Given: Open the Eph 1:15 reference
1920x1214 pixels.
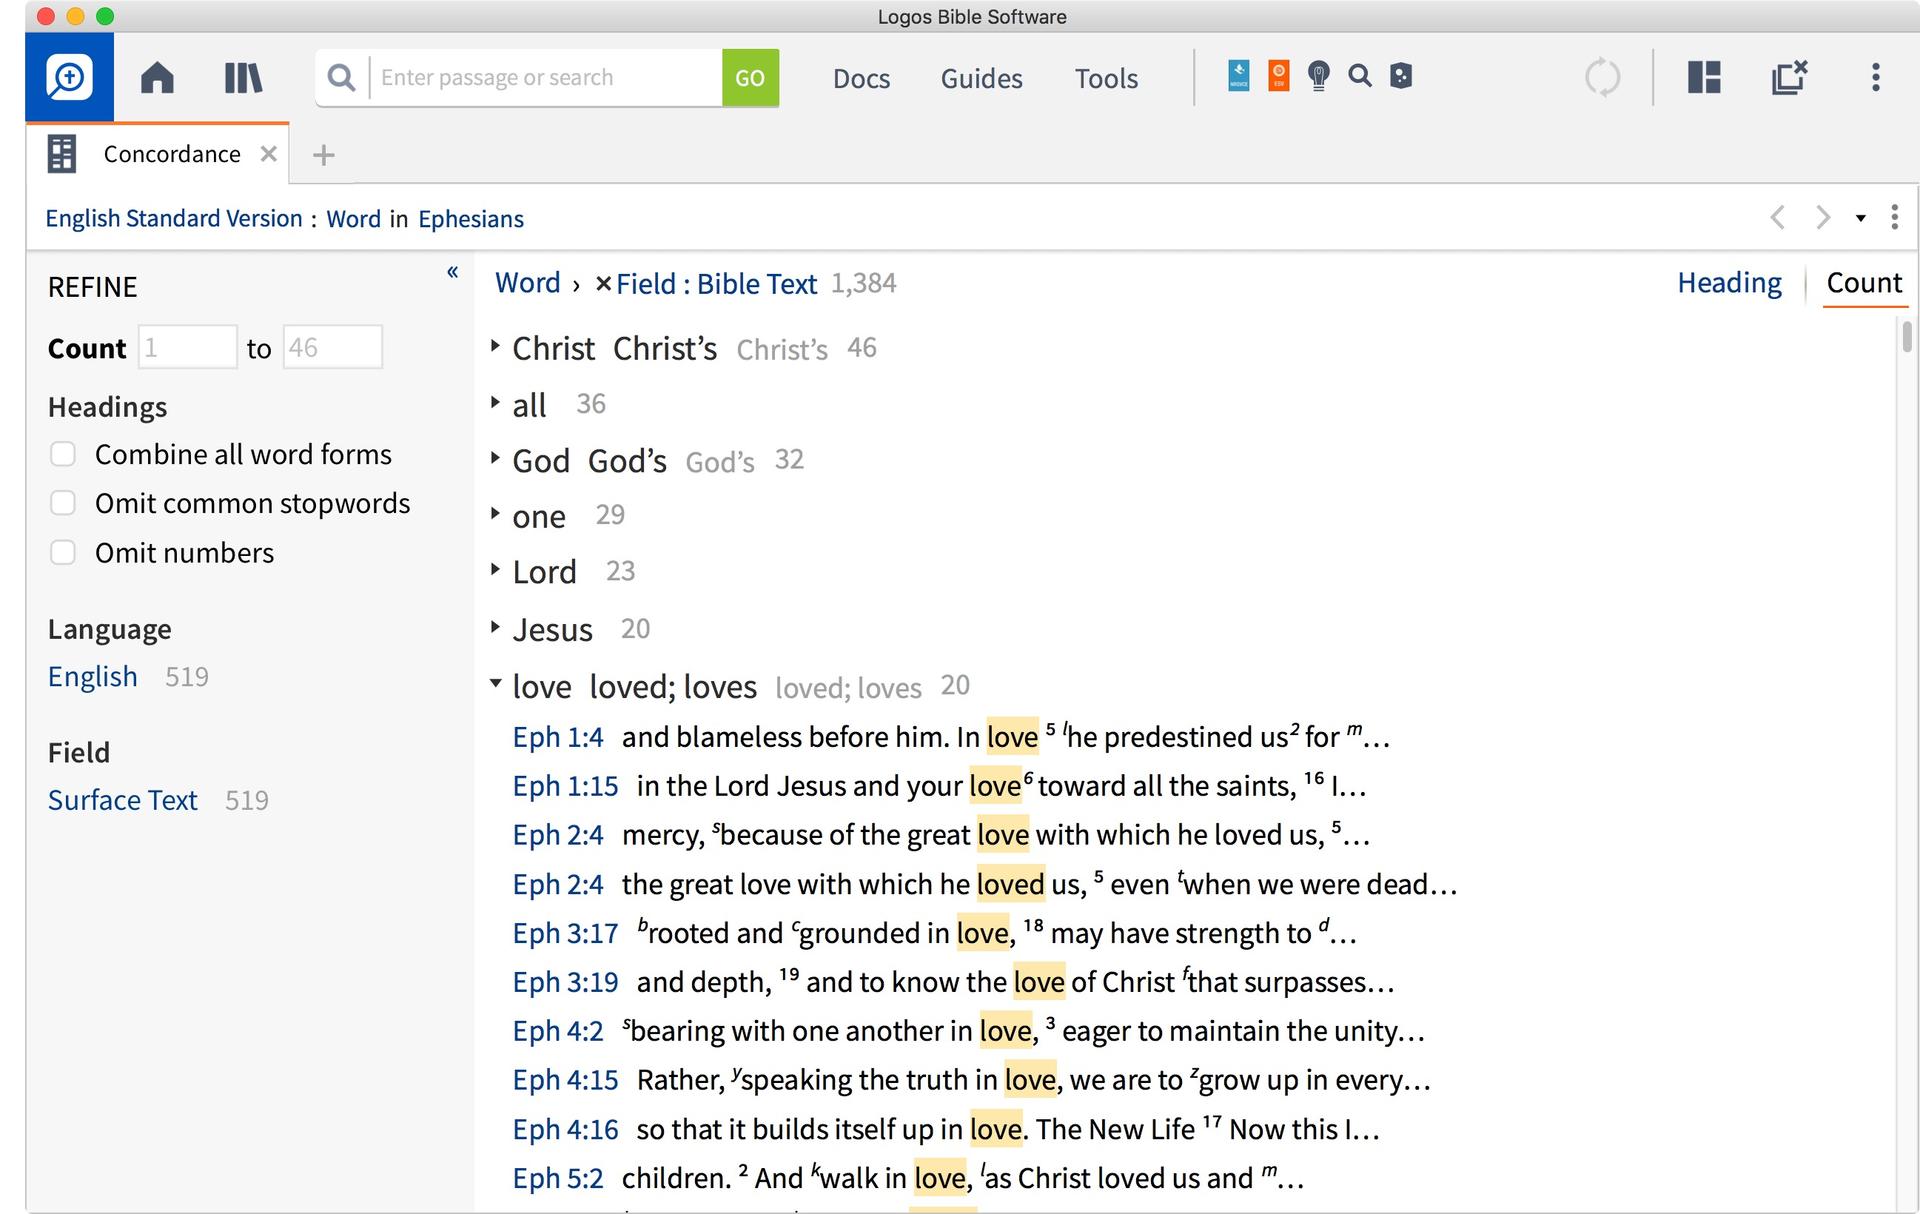Looking at the screenshot, I should coord(566,786).
